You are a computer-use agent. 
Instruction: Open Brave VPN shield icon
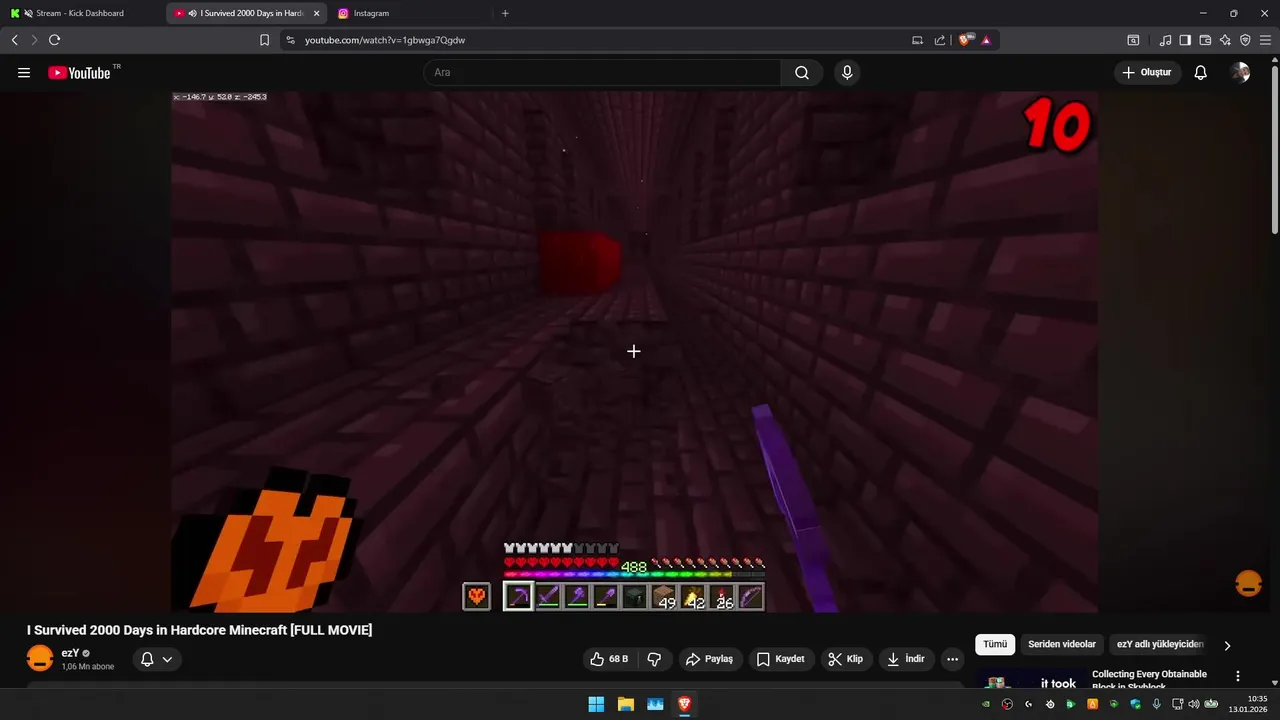pyautogui.click(x=1245, y=40)
